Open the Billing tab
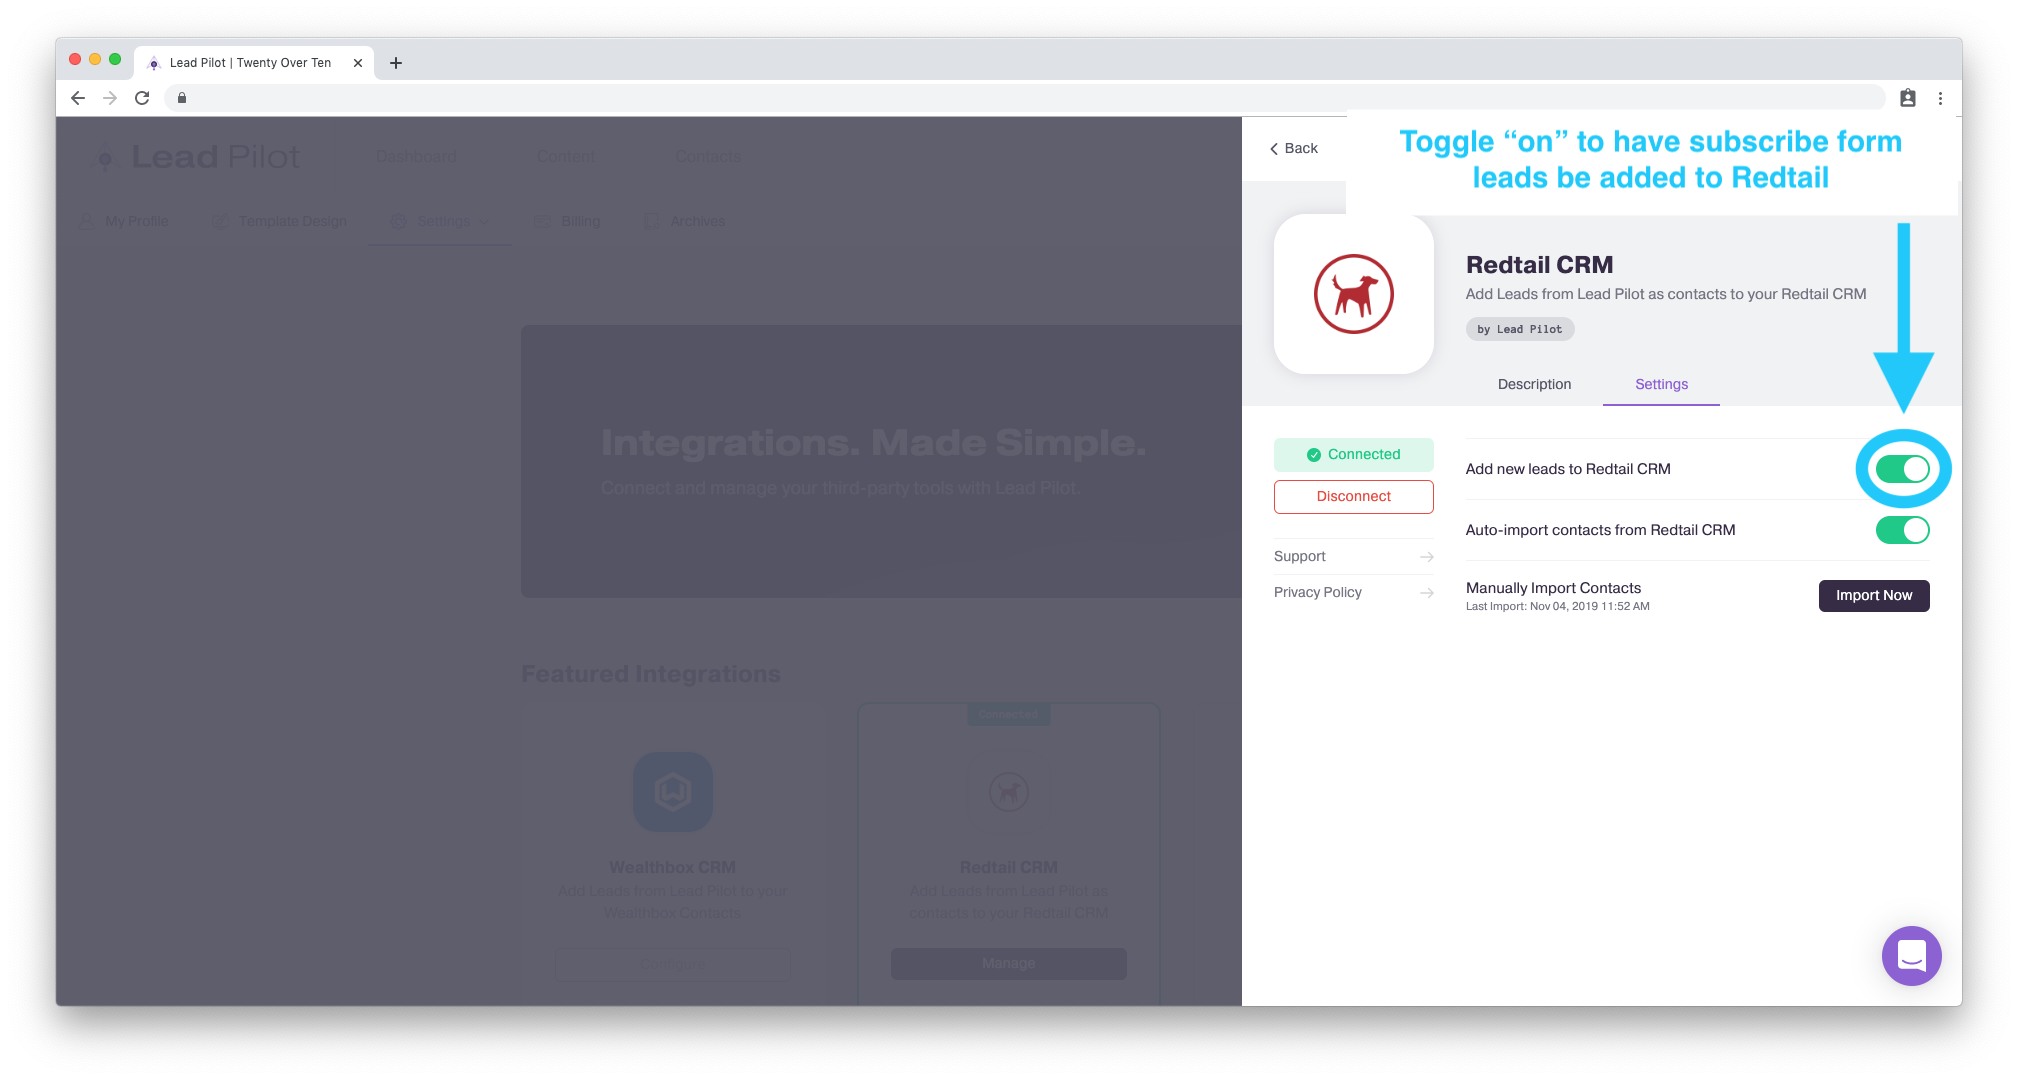The height and width of the screenshot is (1080, 2018). pyautogui.click(x=567, y=221)
